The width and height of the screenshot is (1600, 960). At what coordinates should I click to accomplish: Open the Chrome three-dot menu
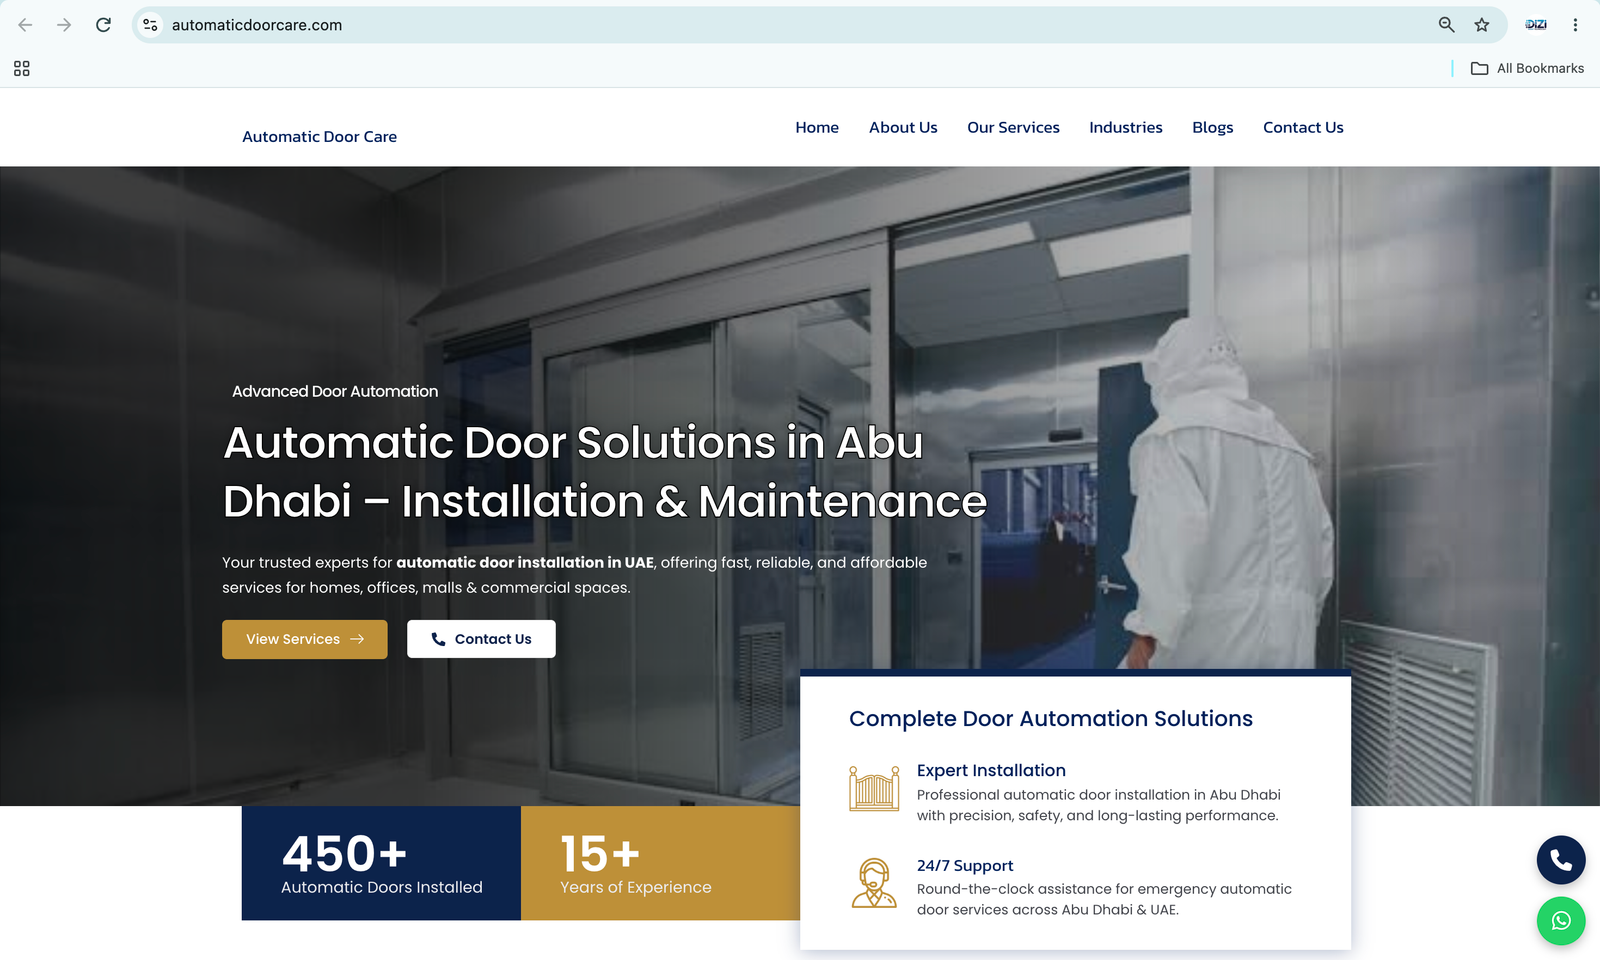(x=1575, y=25)
